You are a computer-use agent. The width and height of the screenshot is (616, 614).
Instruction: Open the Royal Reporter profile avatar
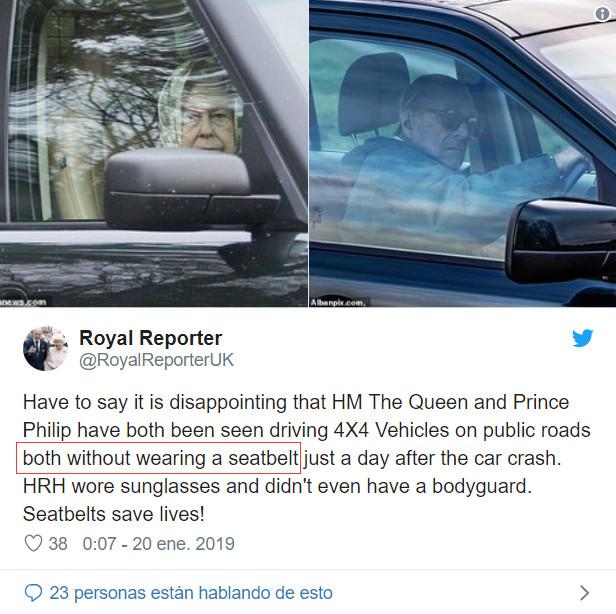click(46, 348)
